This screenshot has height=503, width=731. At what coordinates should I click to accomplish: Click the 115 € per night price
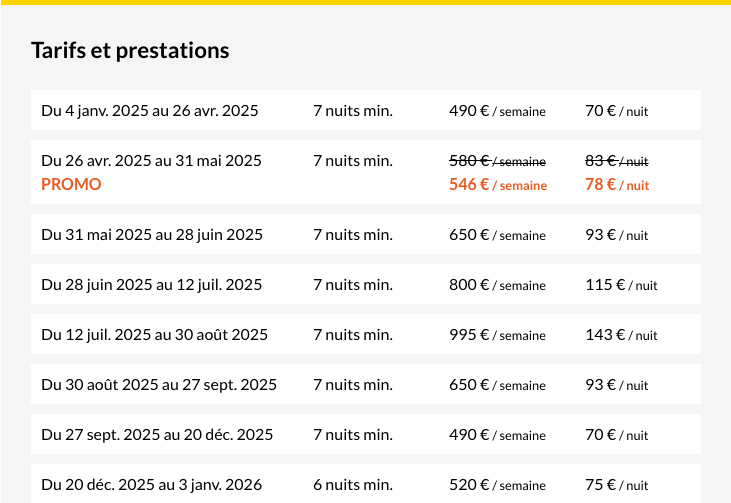pos(621,284)
